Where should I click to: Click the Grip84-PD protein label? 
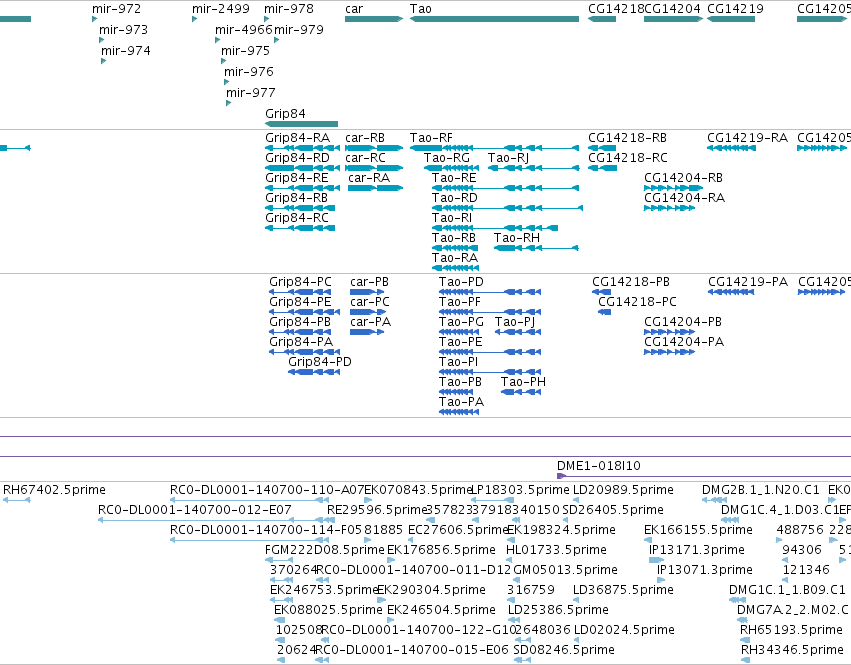320,362
